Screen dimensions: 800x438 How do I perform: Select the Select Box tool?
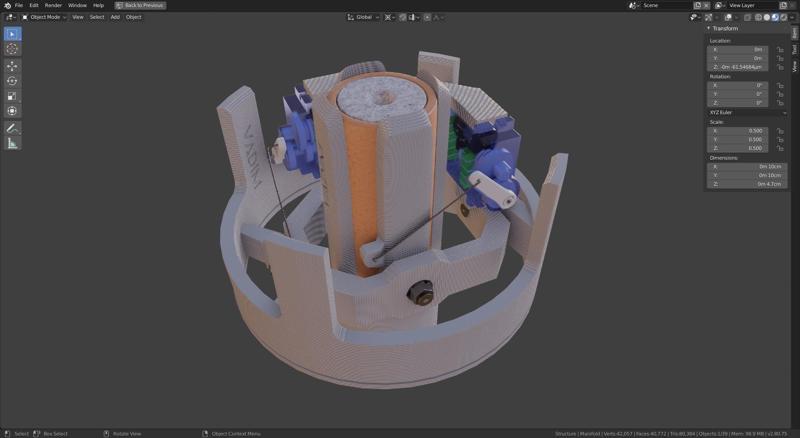point(12,34)
